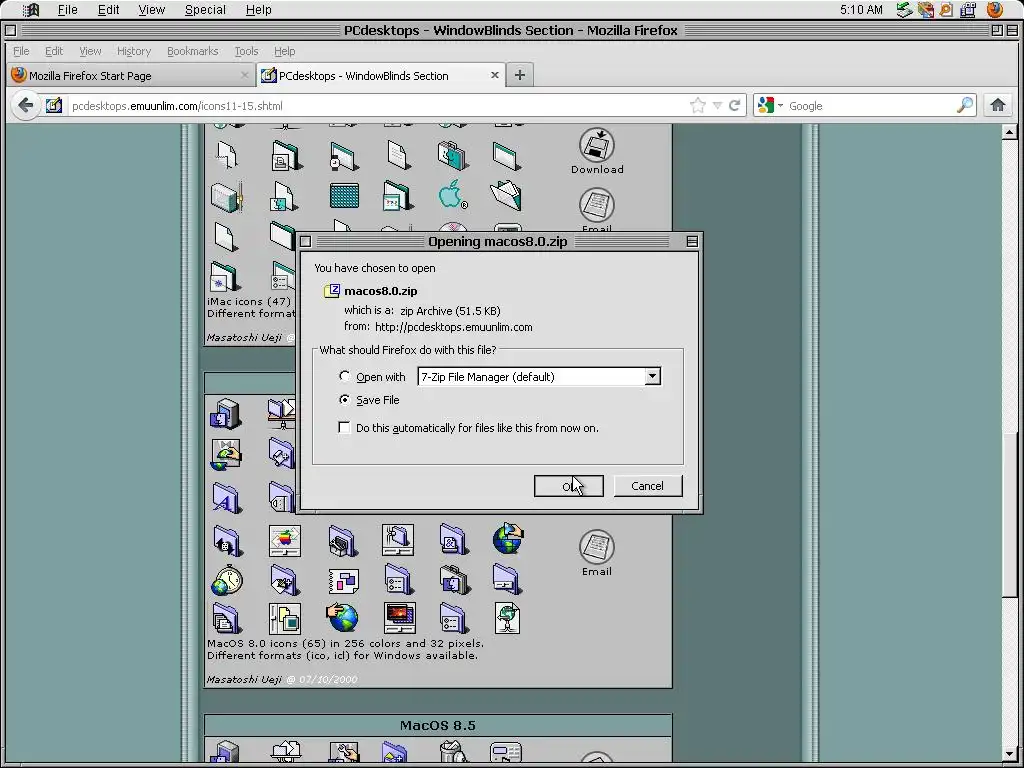Click the pointing hand over globe icon

tap(342, 617)
